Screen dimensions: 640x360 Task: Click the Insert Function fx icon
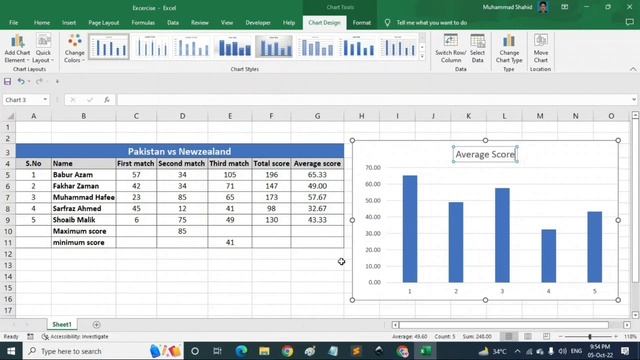pos(107,100)
